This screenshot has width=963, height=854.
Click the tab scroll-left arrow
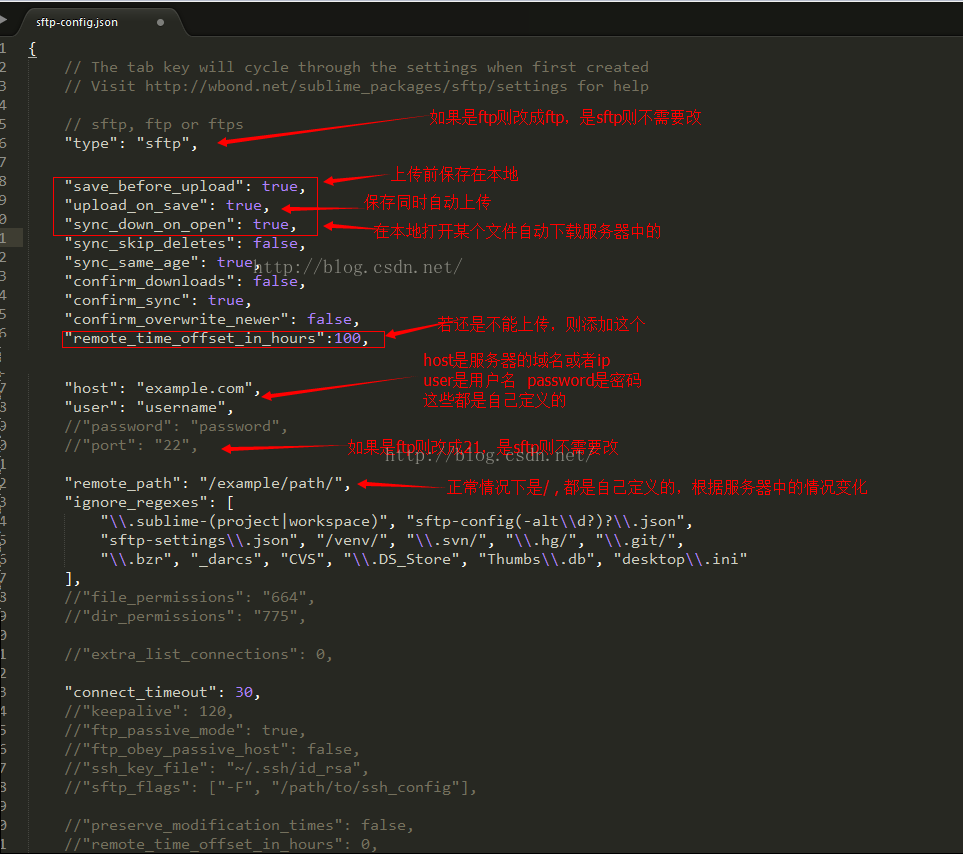3,20
